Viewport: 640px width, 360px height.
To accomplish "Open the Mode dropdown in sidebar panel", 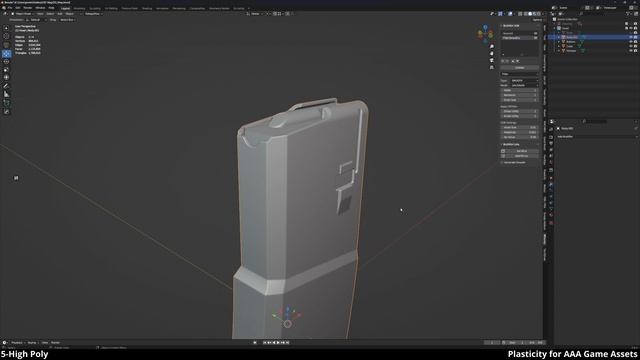I will click(524, 85).
